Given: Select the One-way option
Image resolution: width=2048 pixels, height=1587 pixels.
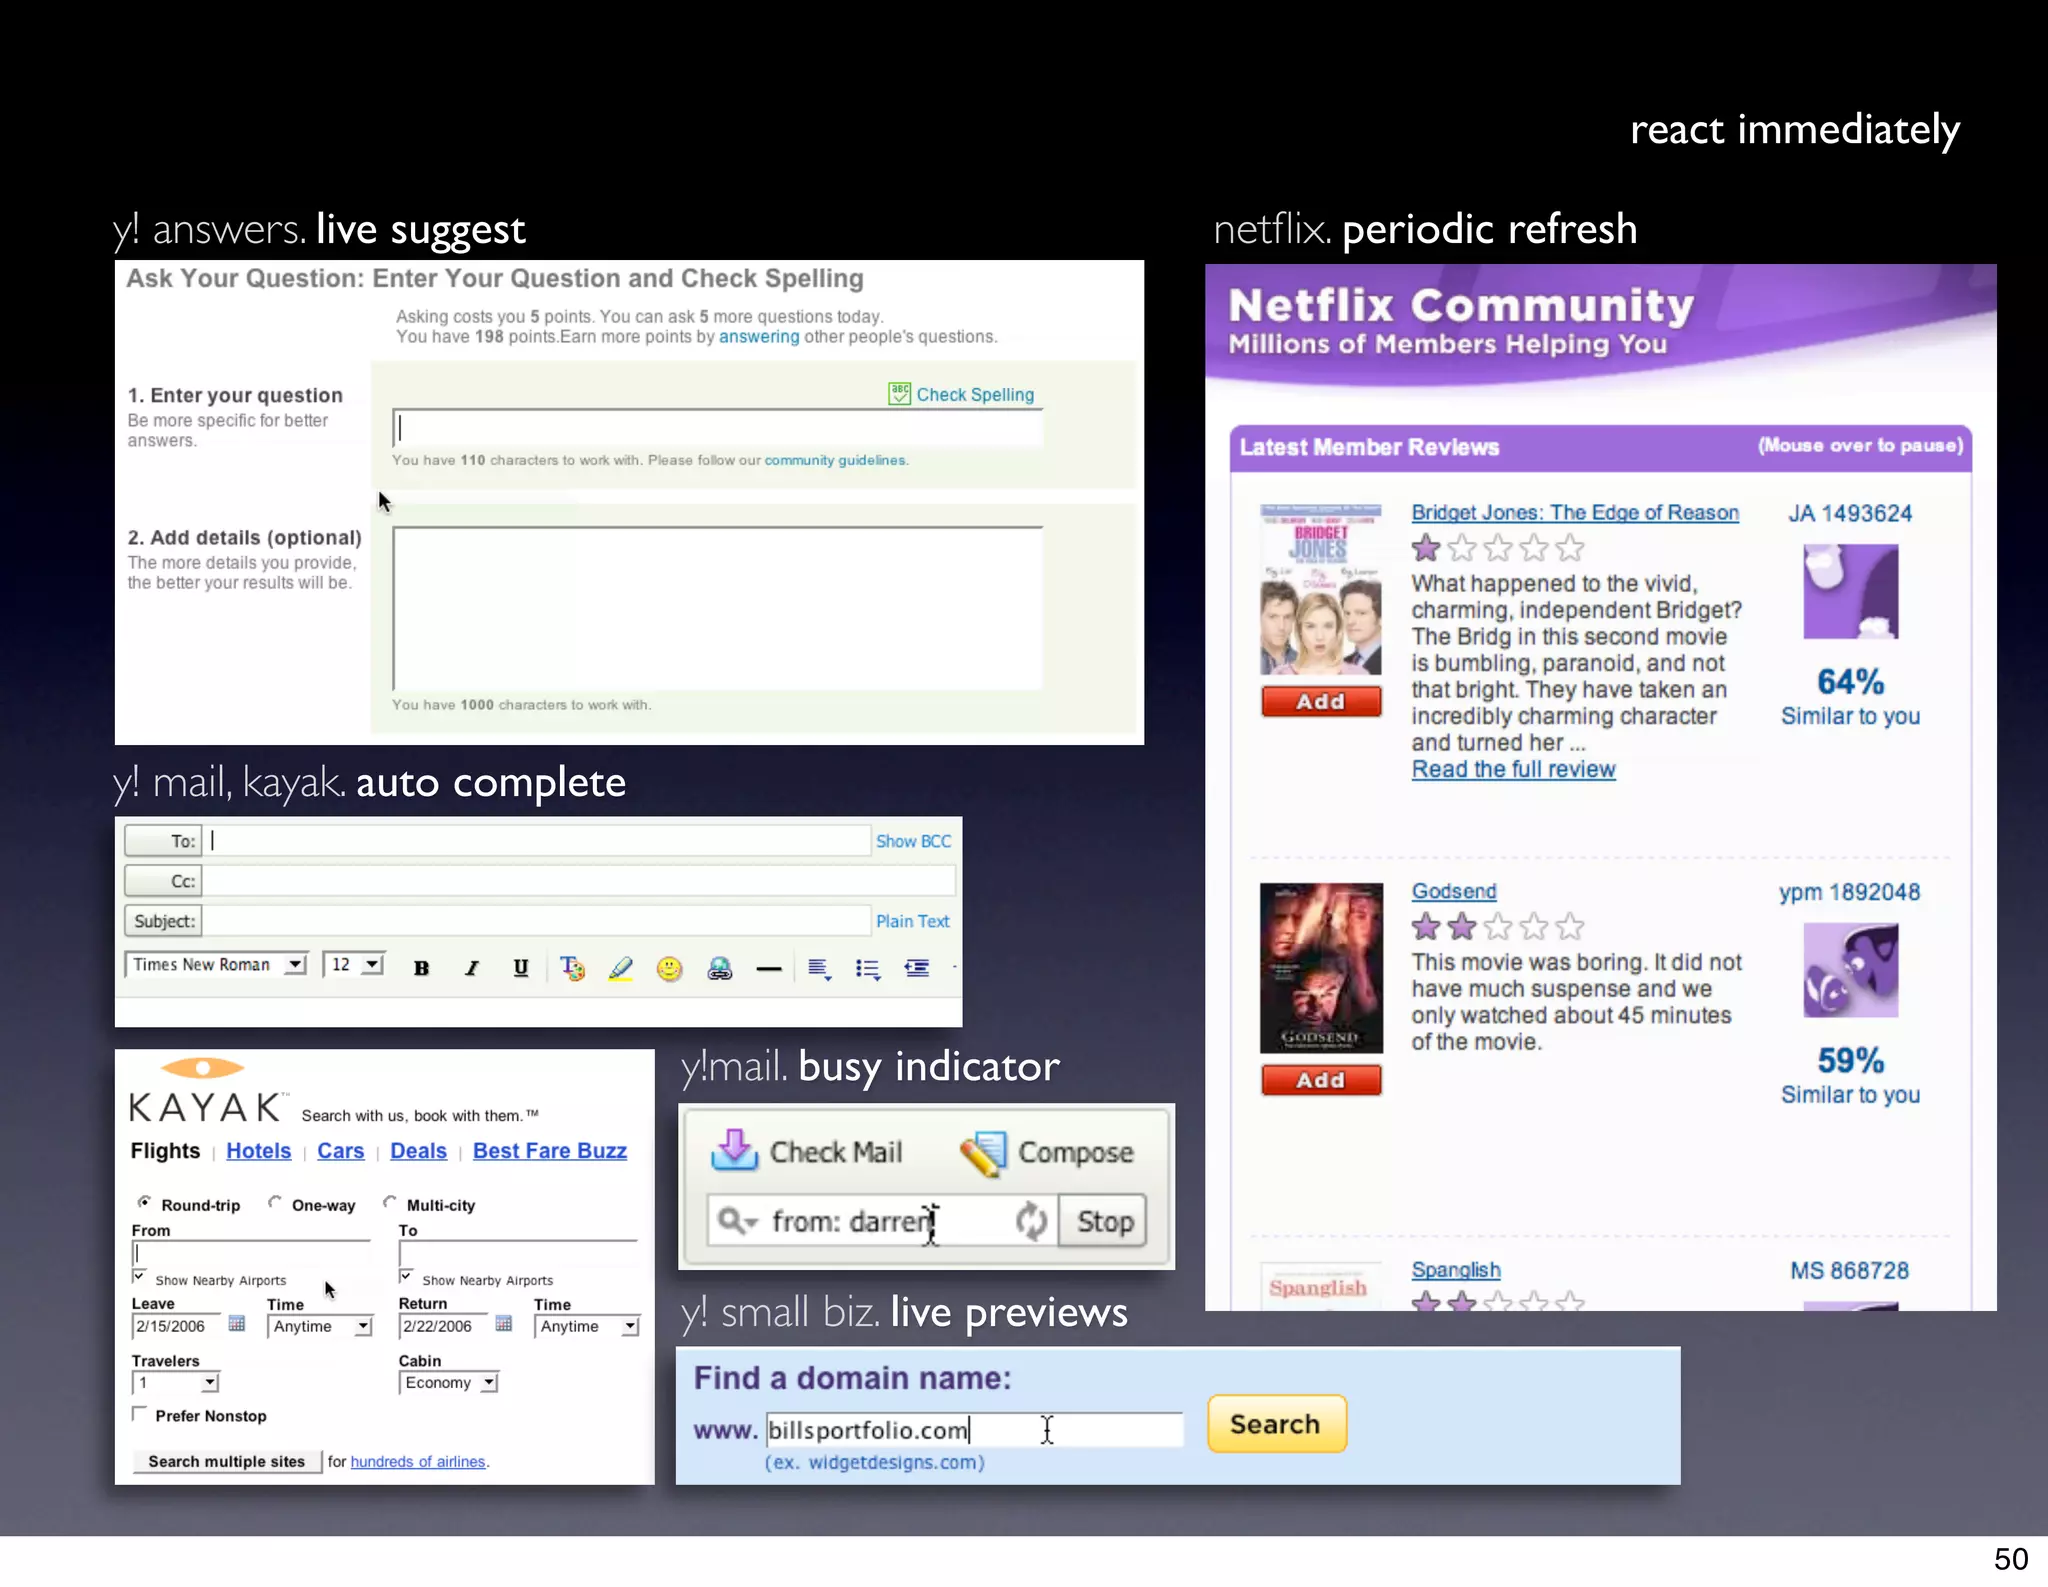Looking at the screenshot, I should 275,1202.
